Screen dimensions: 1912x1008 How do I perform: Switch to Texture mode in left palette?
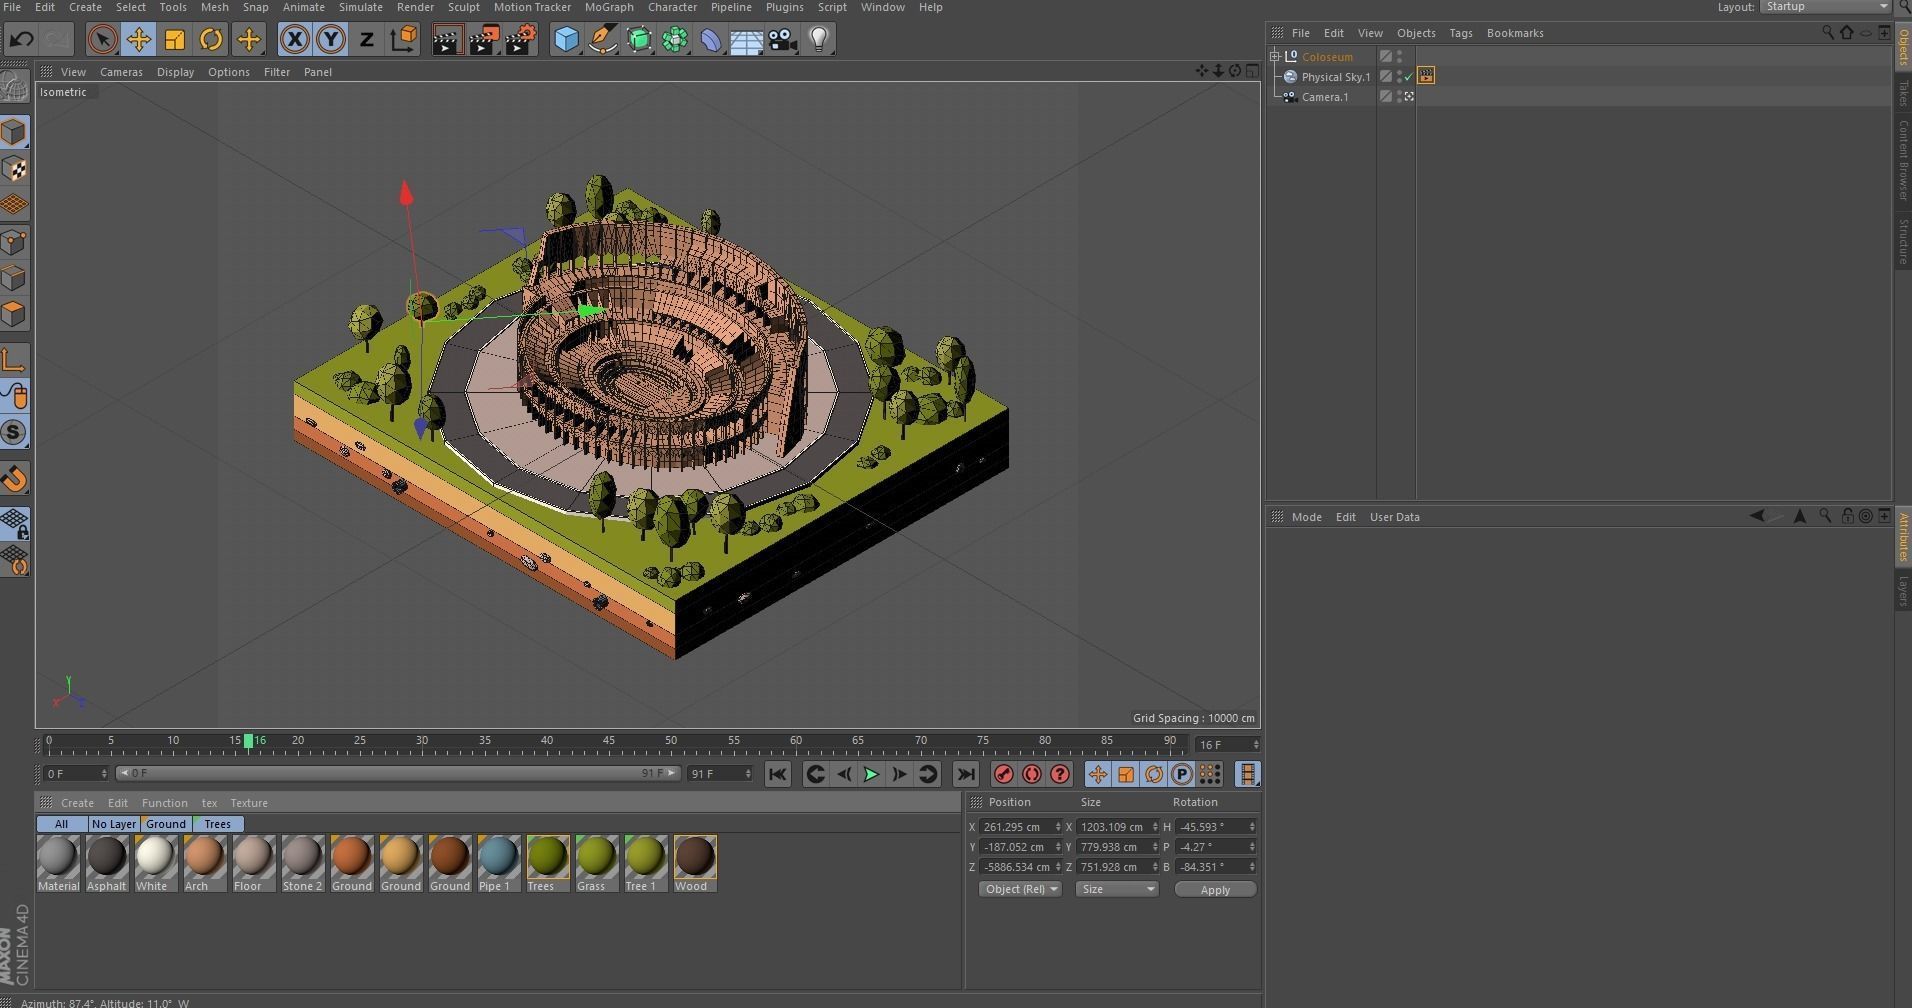tap(14, 169)
